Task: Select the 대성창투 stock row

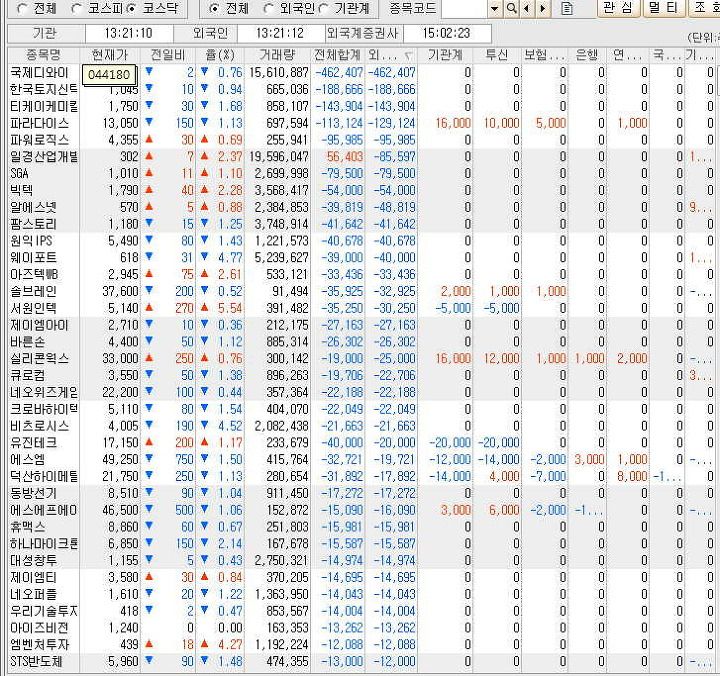Action: point(360,560)
